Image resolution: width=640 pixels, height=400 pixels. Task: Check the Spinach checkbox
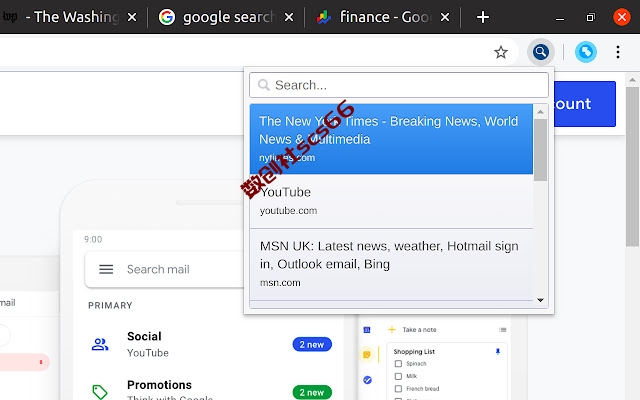pyautogui.click(x=398, y=364)
